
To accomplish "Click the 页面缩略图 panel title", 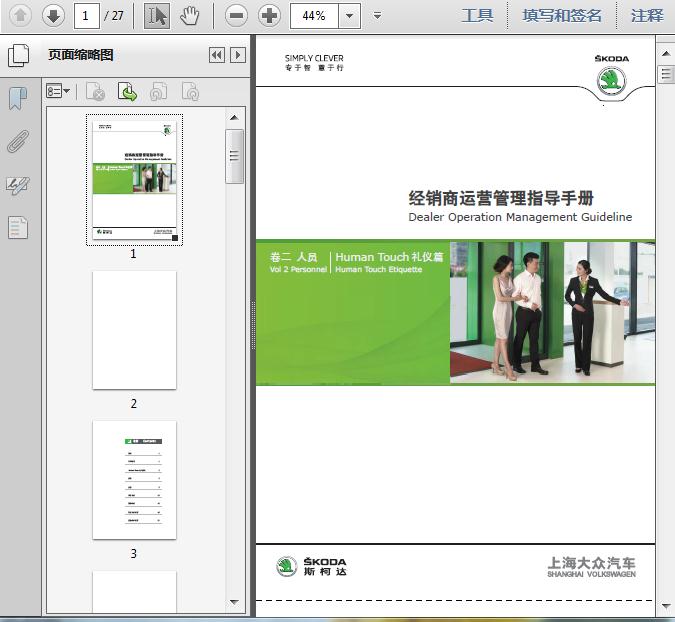I will coord(81,55).
